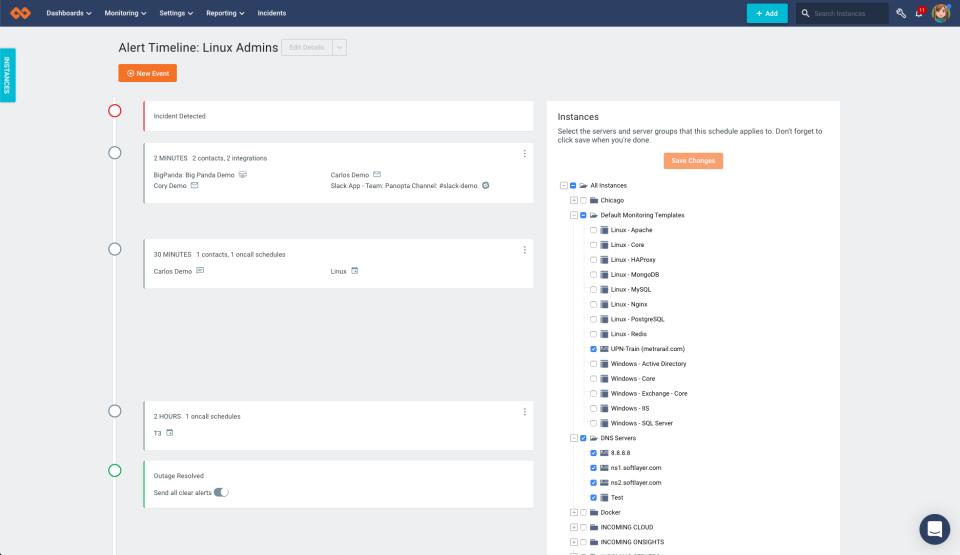960x555 pixels.
Task: Open the notifications bell
Action: click(918, 13)
